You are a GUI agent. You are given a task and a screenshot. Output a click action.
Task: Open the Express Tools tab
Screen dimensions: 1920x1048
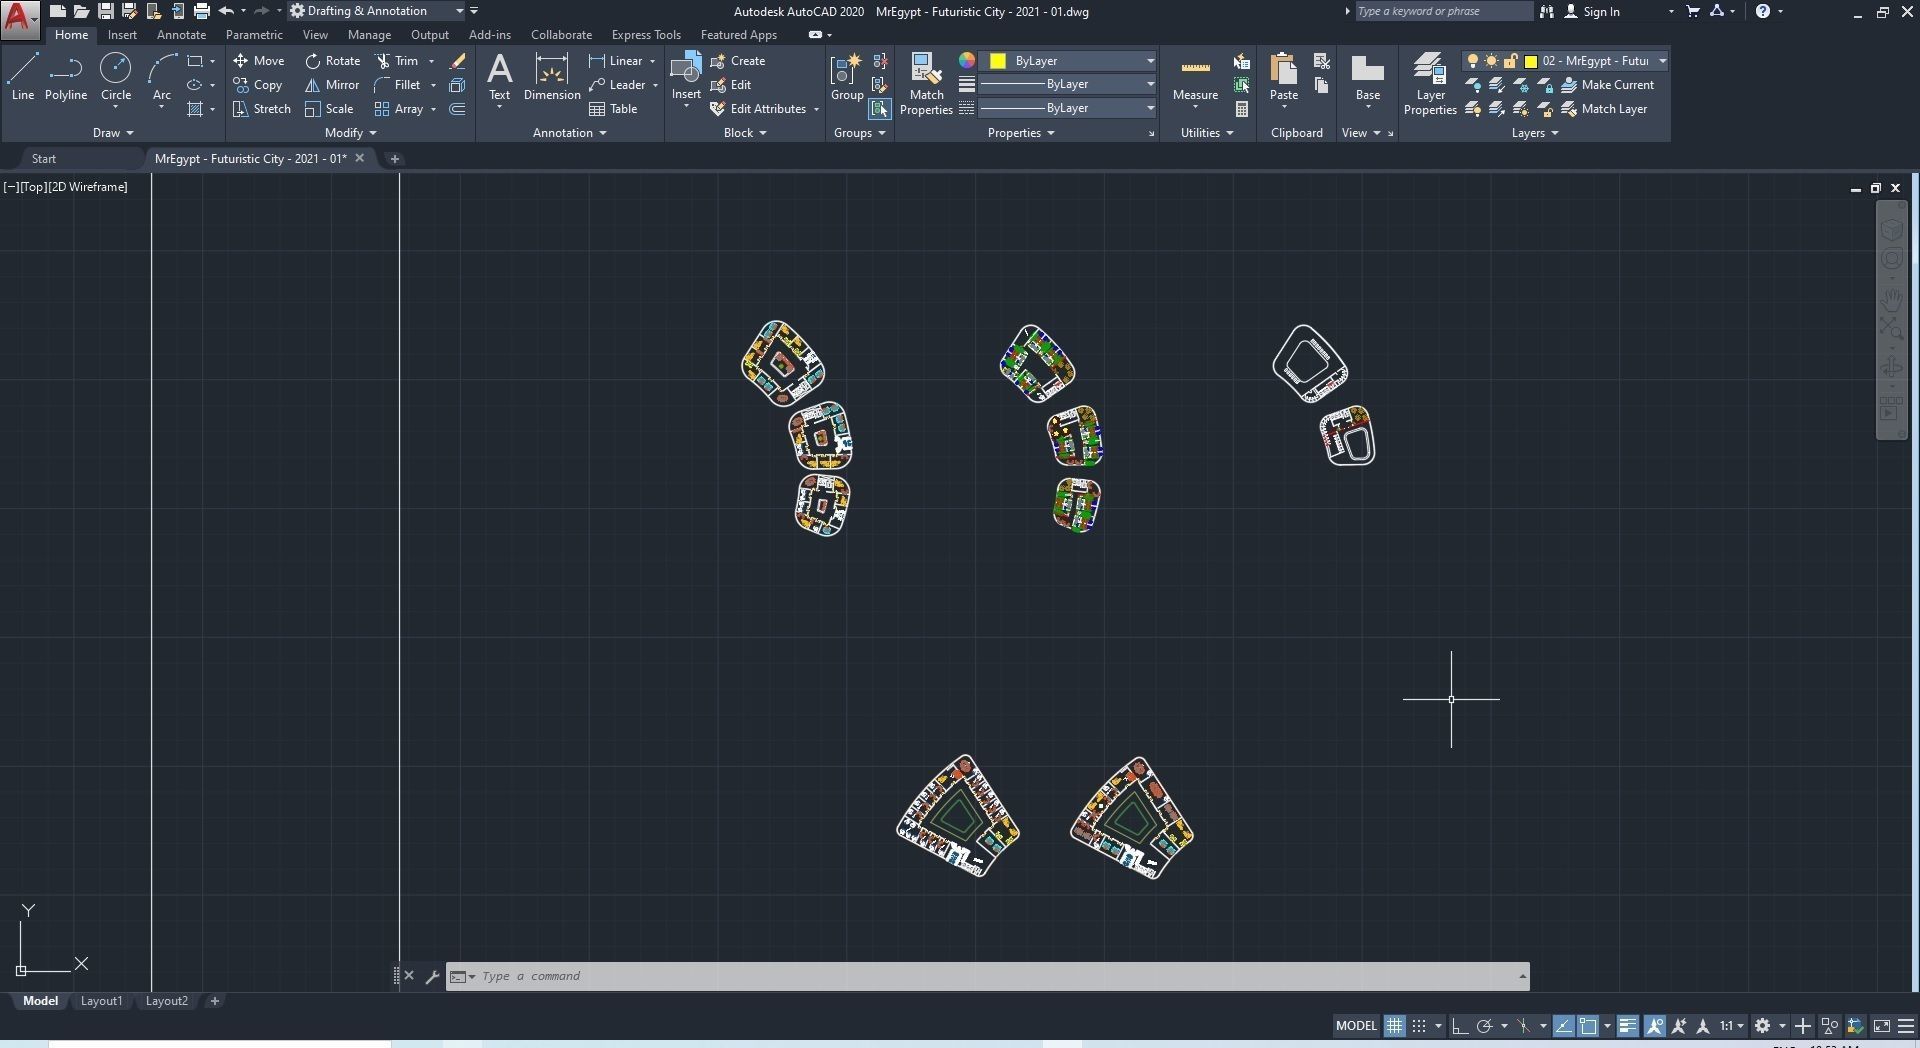646,35
